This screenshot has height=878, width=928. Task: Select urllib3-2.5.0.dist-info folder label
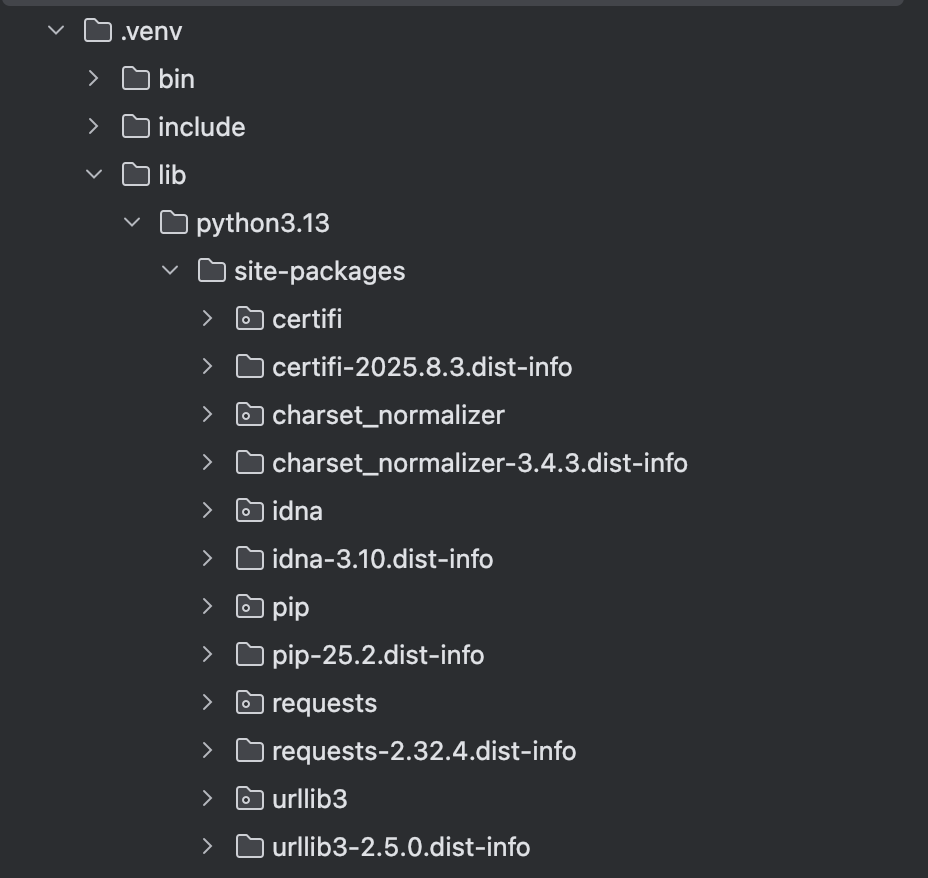pyautogui.click(x=400, y=847)
